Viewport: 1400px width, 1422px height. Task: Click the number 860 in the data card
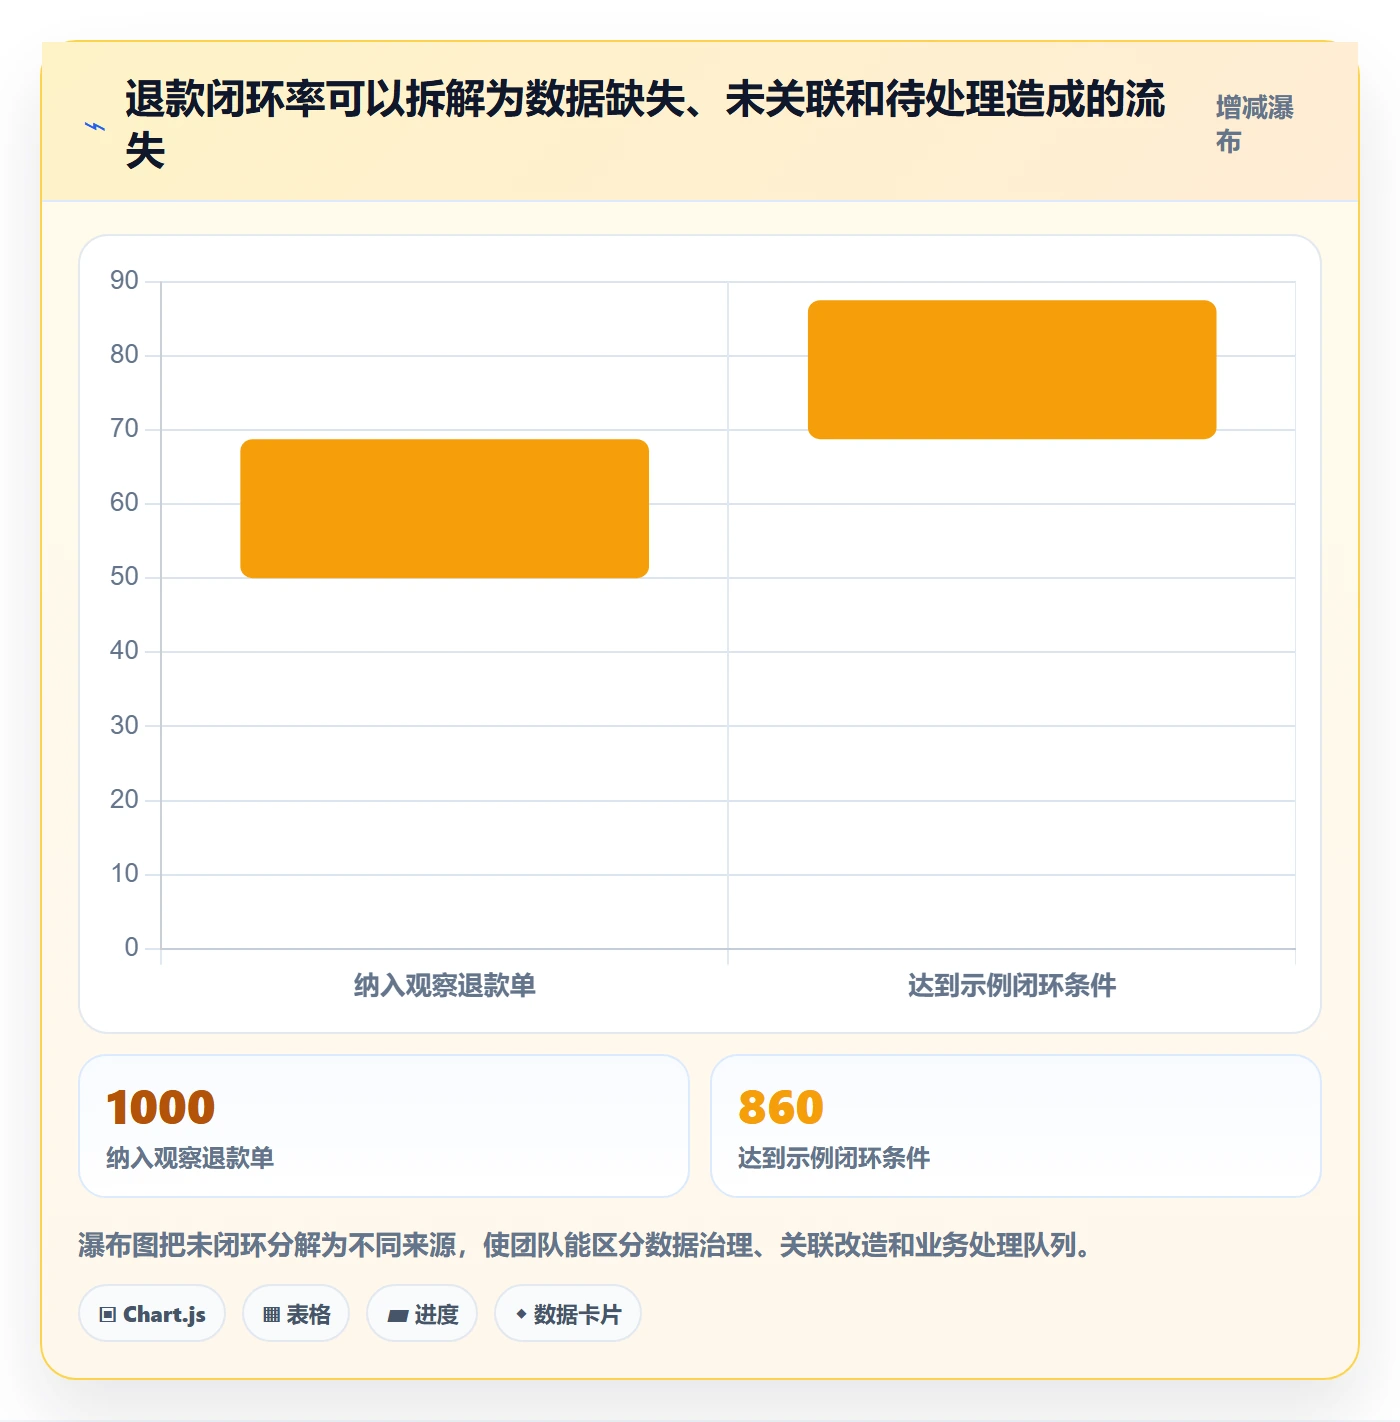(x=781, y=1107)
